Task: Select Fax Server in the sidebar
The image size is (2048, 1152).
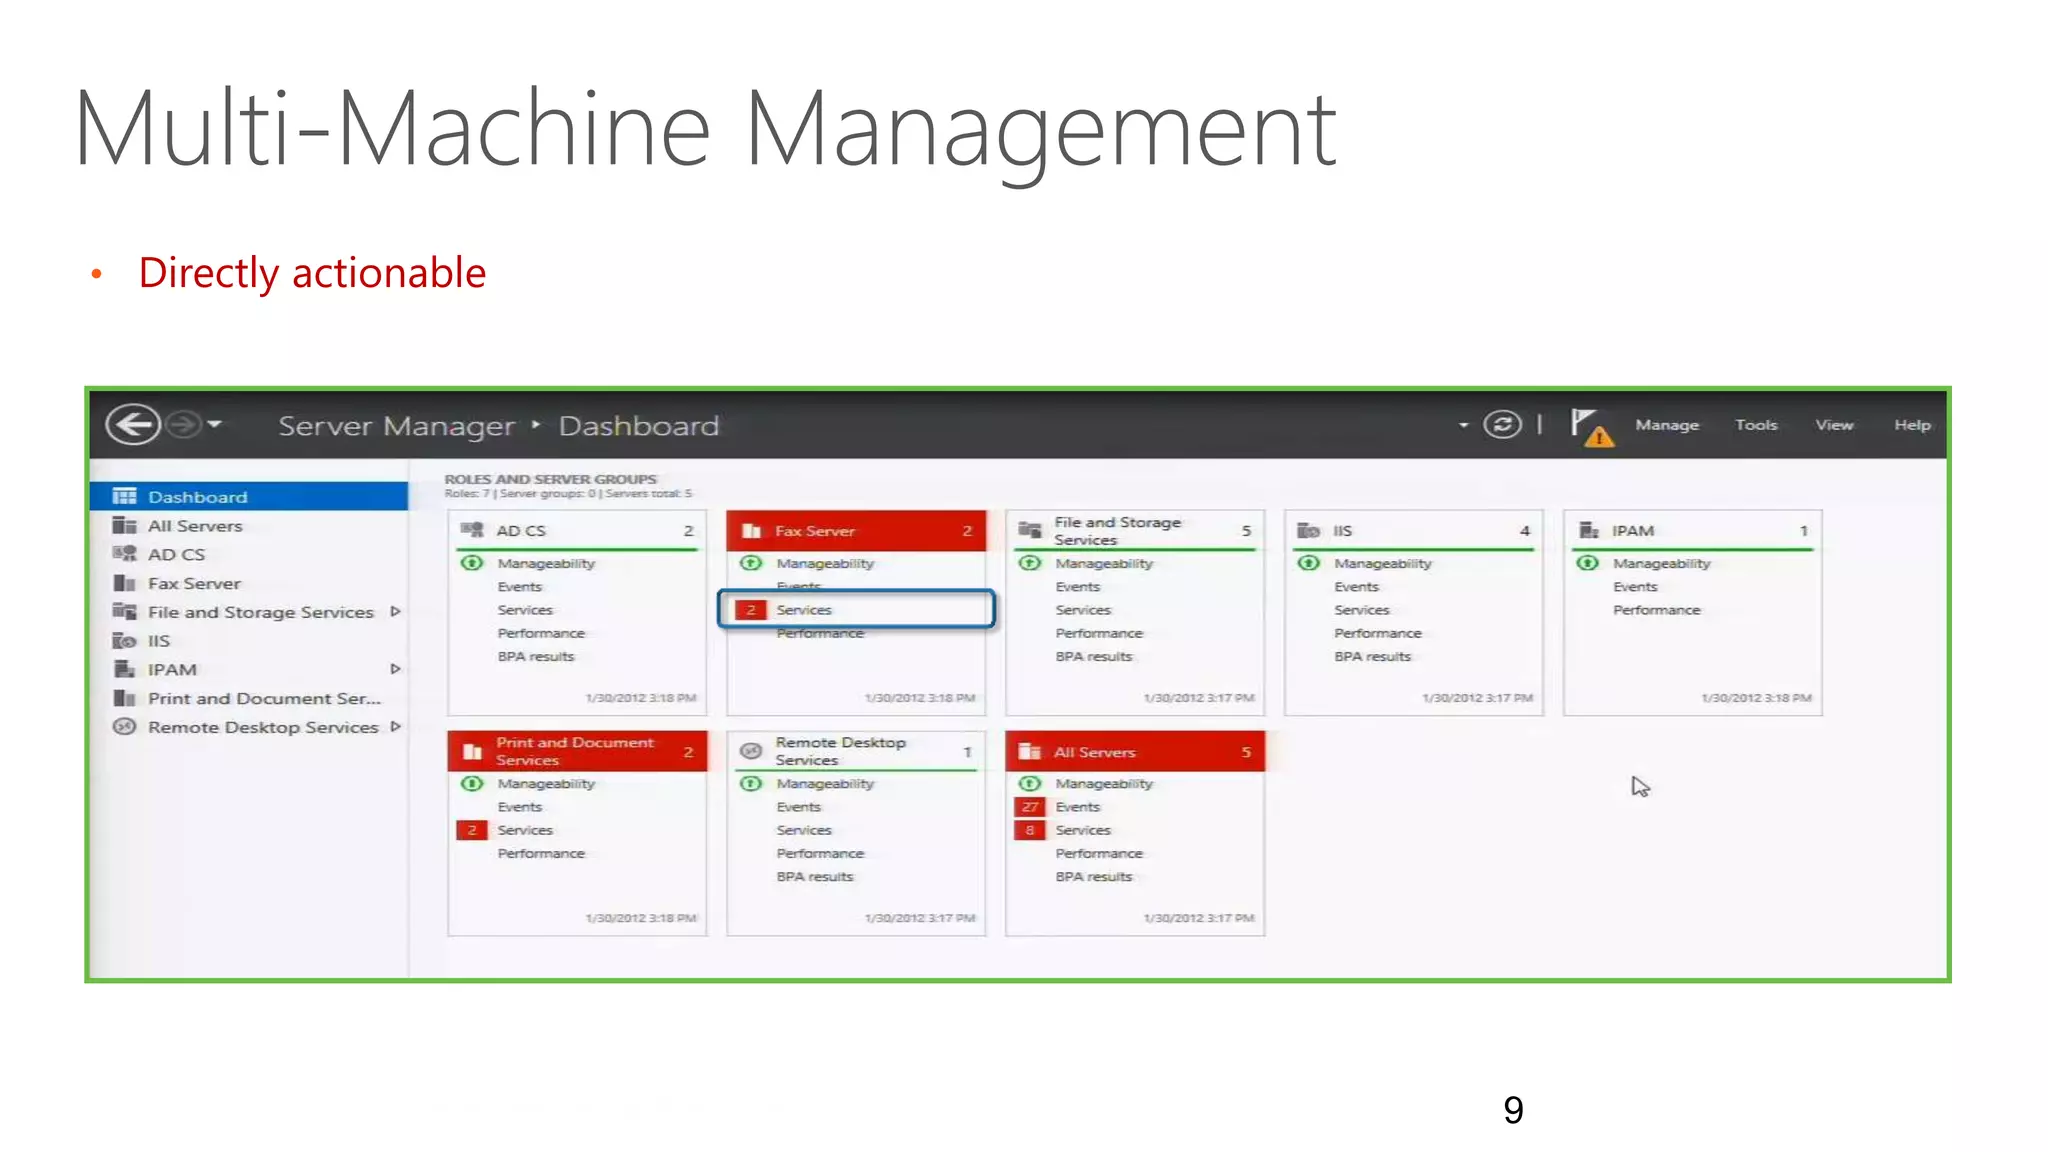Action: [249, 584]
